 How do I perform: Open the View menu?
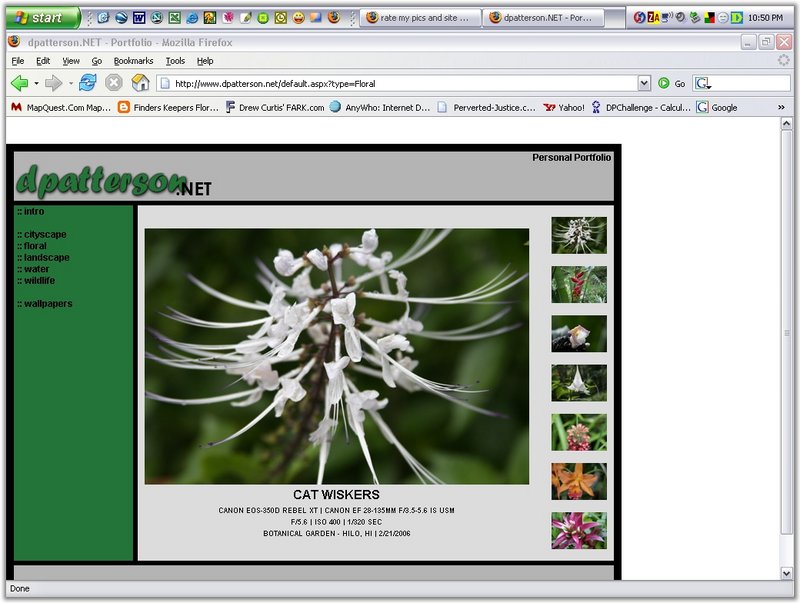click(x=71, y=61)
